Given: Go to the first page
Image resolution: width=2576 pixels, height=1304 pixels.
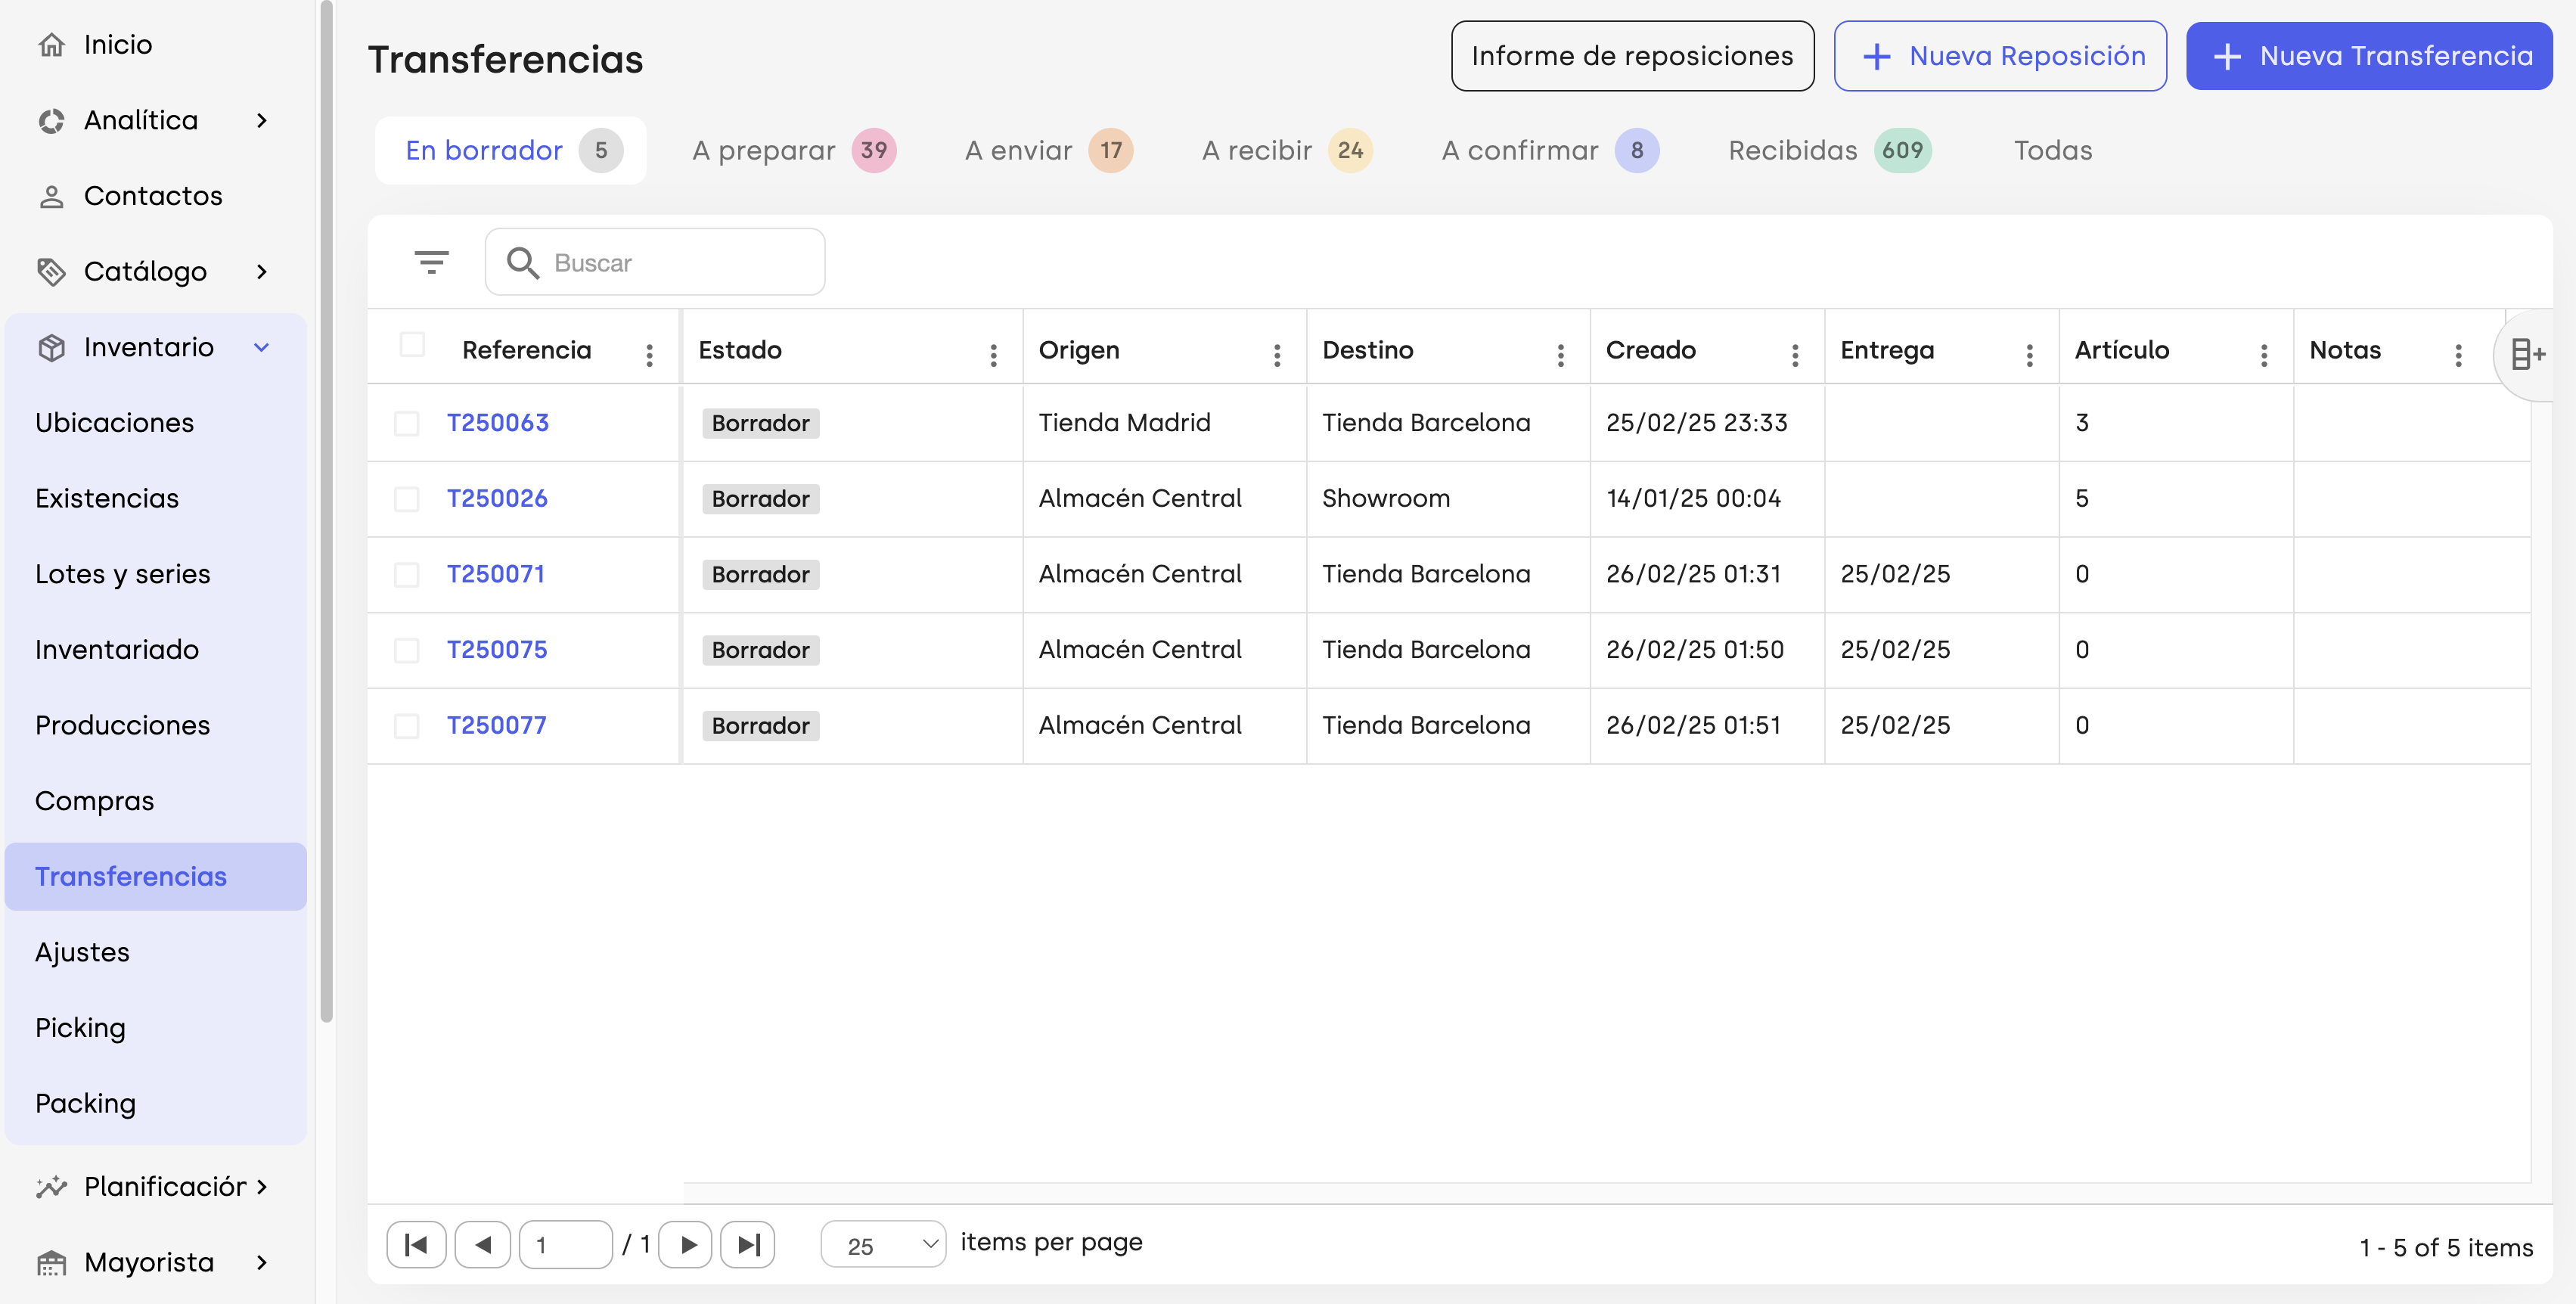Looking at the screenshot, I should point(416,1245).
